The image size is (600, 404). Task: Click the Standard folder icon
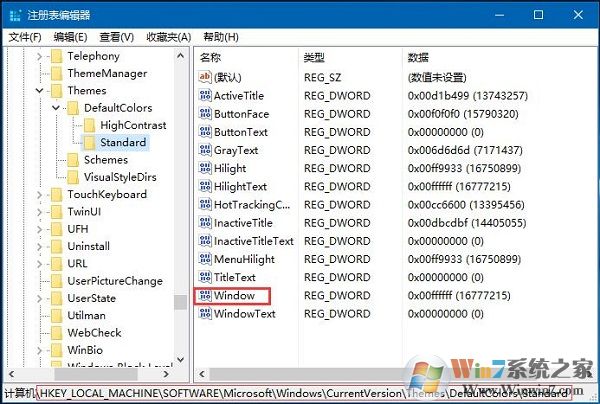click(x=89, y=142)
